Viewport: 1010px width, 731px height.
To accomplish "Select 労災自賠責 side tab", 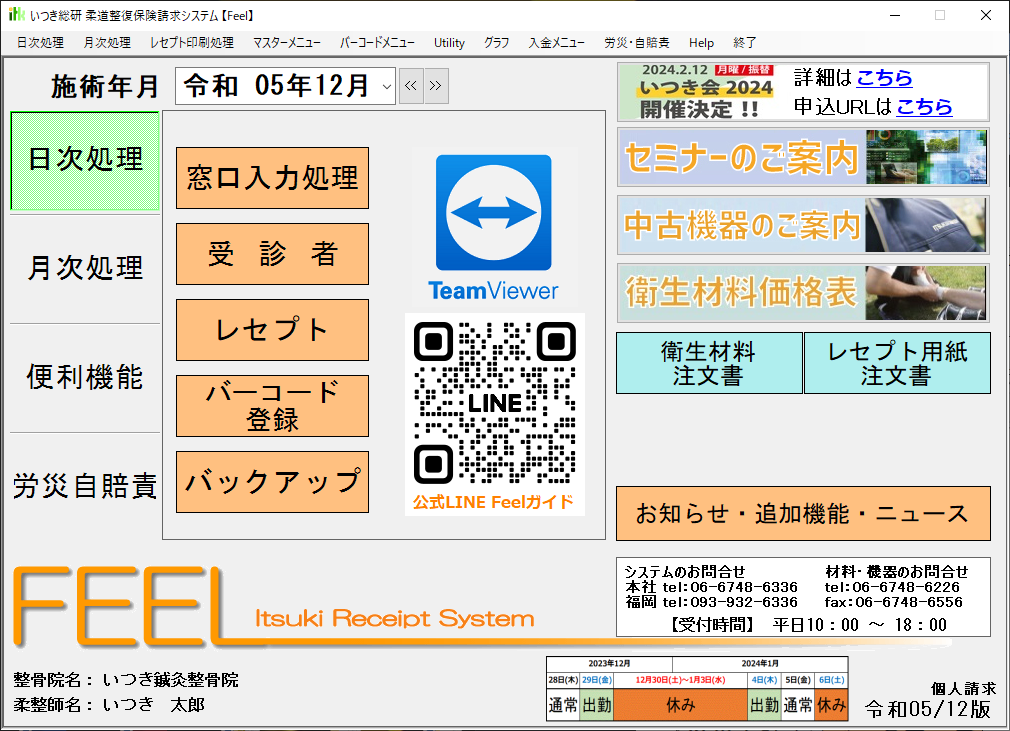I will click(85, 486).
